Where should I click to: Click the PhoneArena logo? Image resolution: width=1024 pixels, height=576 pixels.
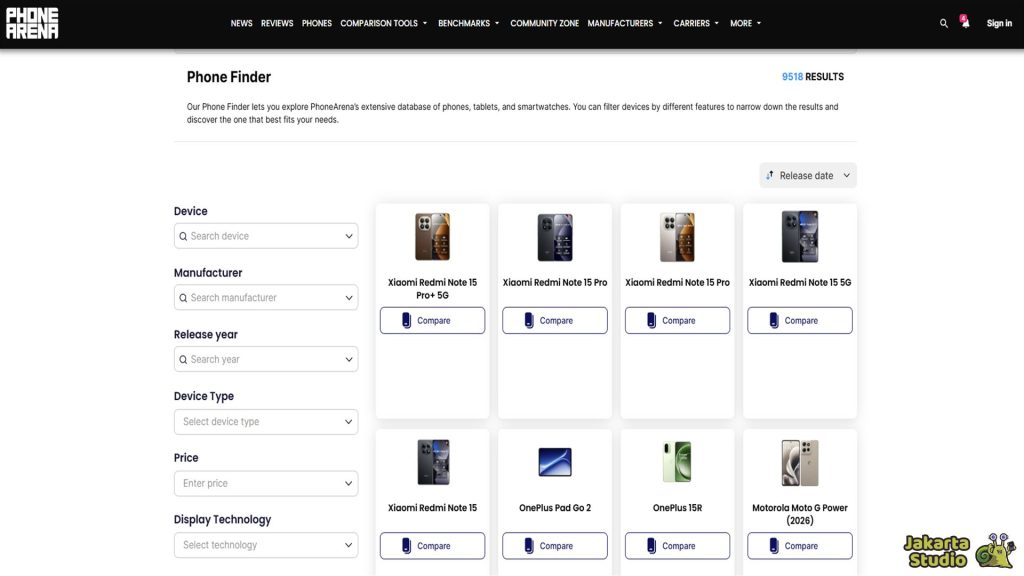(x=32, y=23)
